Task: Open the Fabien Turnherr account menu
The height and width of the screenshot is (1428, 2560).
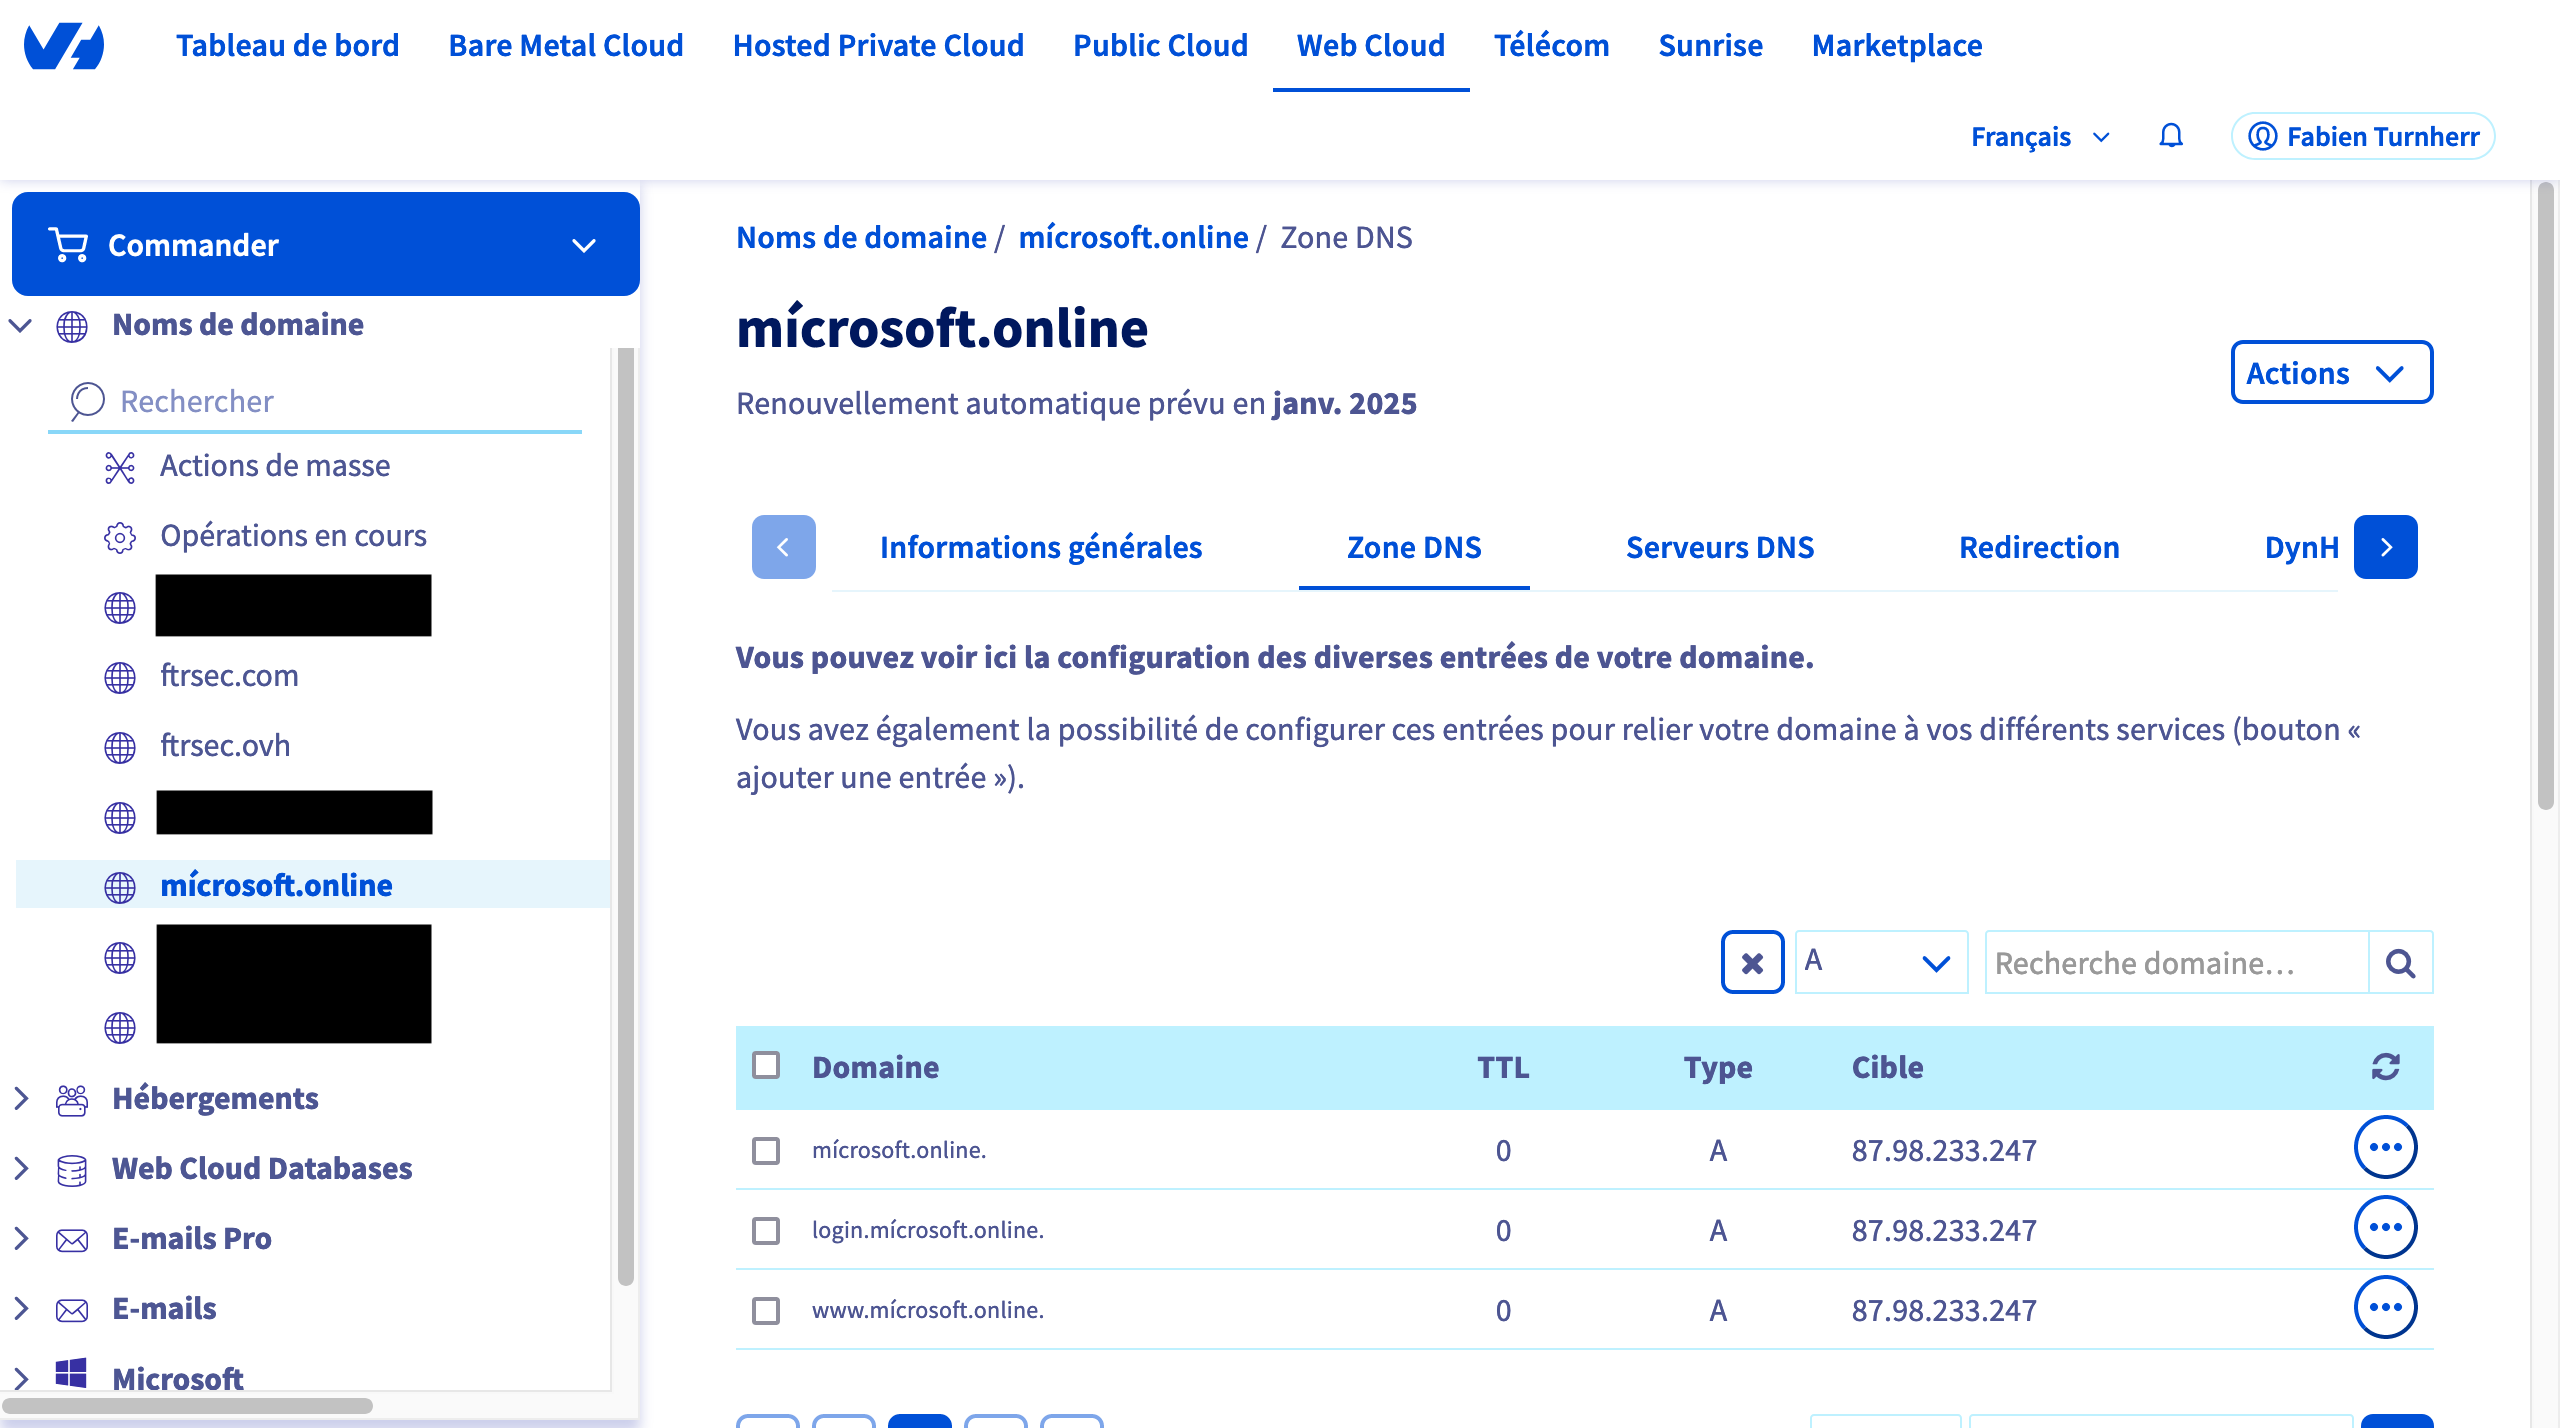Action: tap(2363, 136)
